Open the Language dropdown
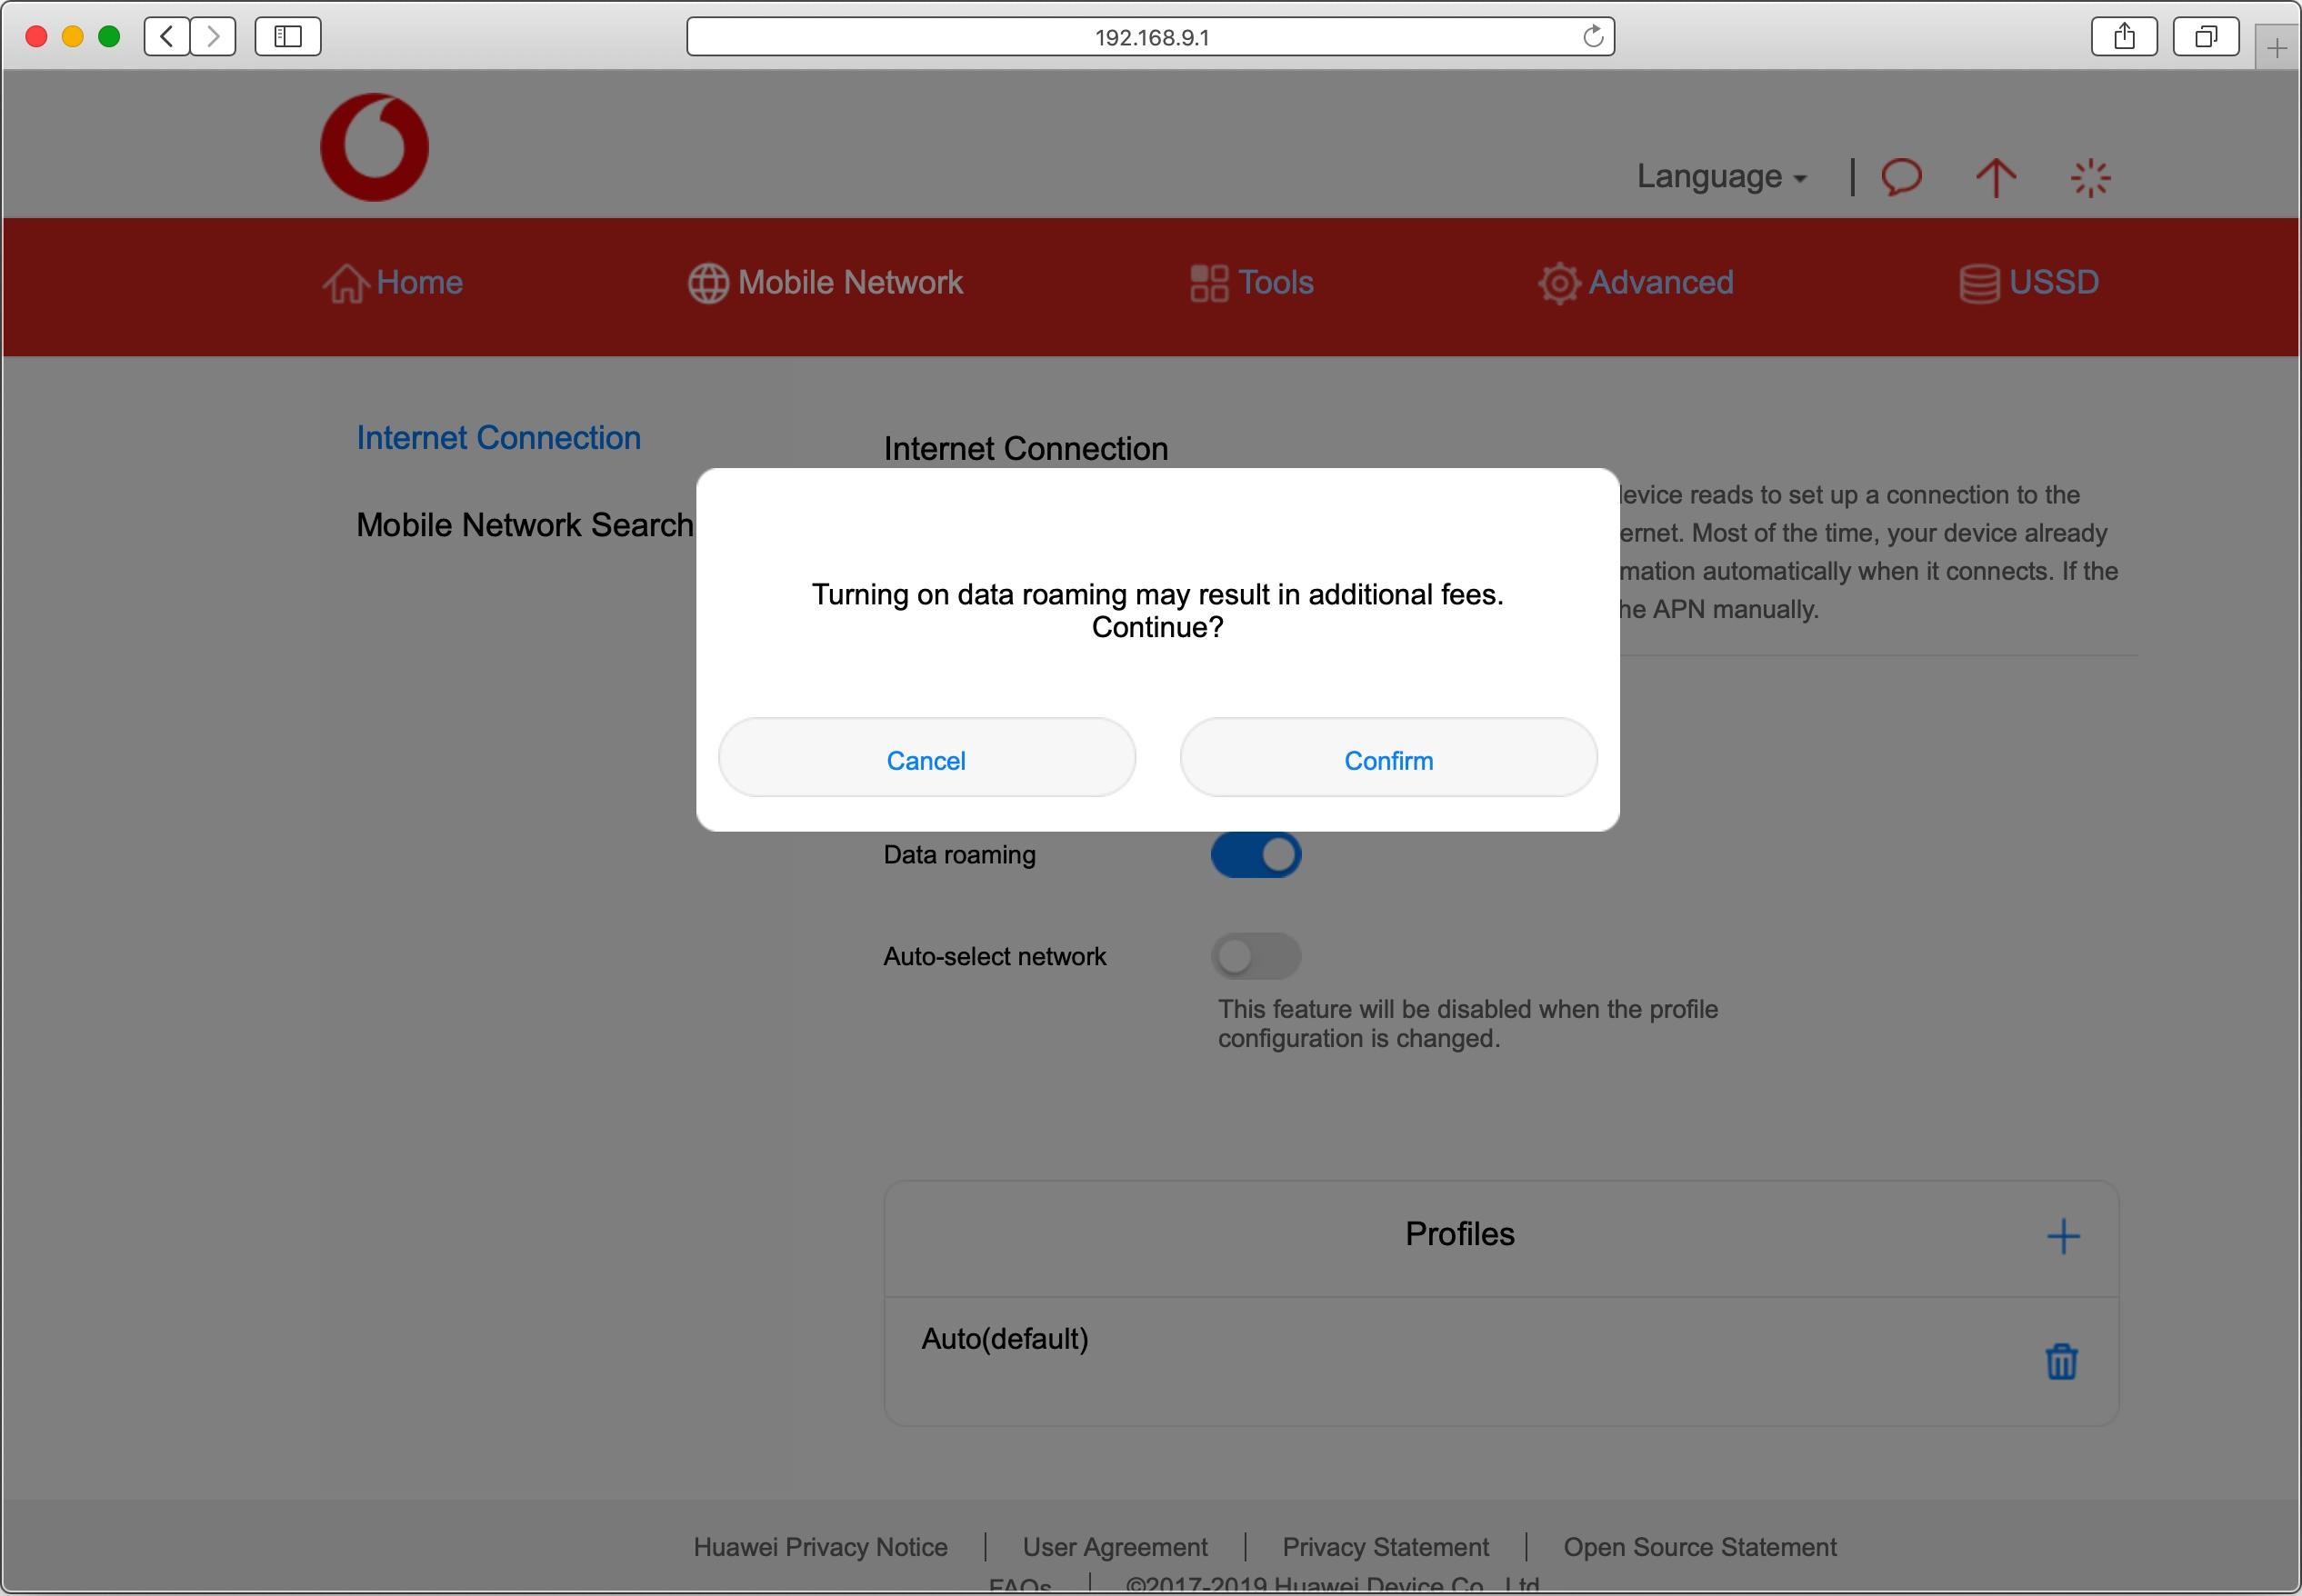The height and width of the screenshot is (1596, 2302). [x=1720, y=177]
